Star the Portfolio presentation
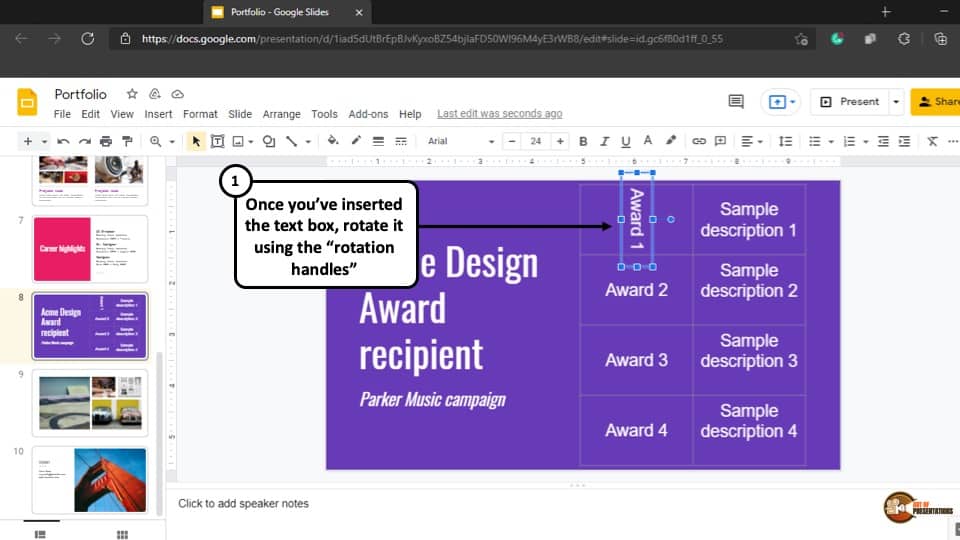This screenshot has width=960, height=540. [132, 94]
